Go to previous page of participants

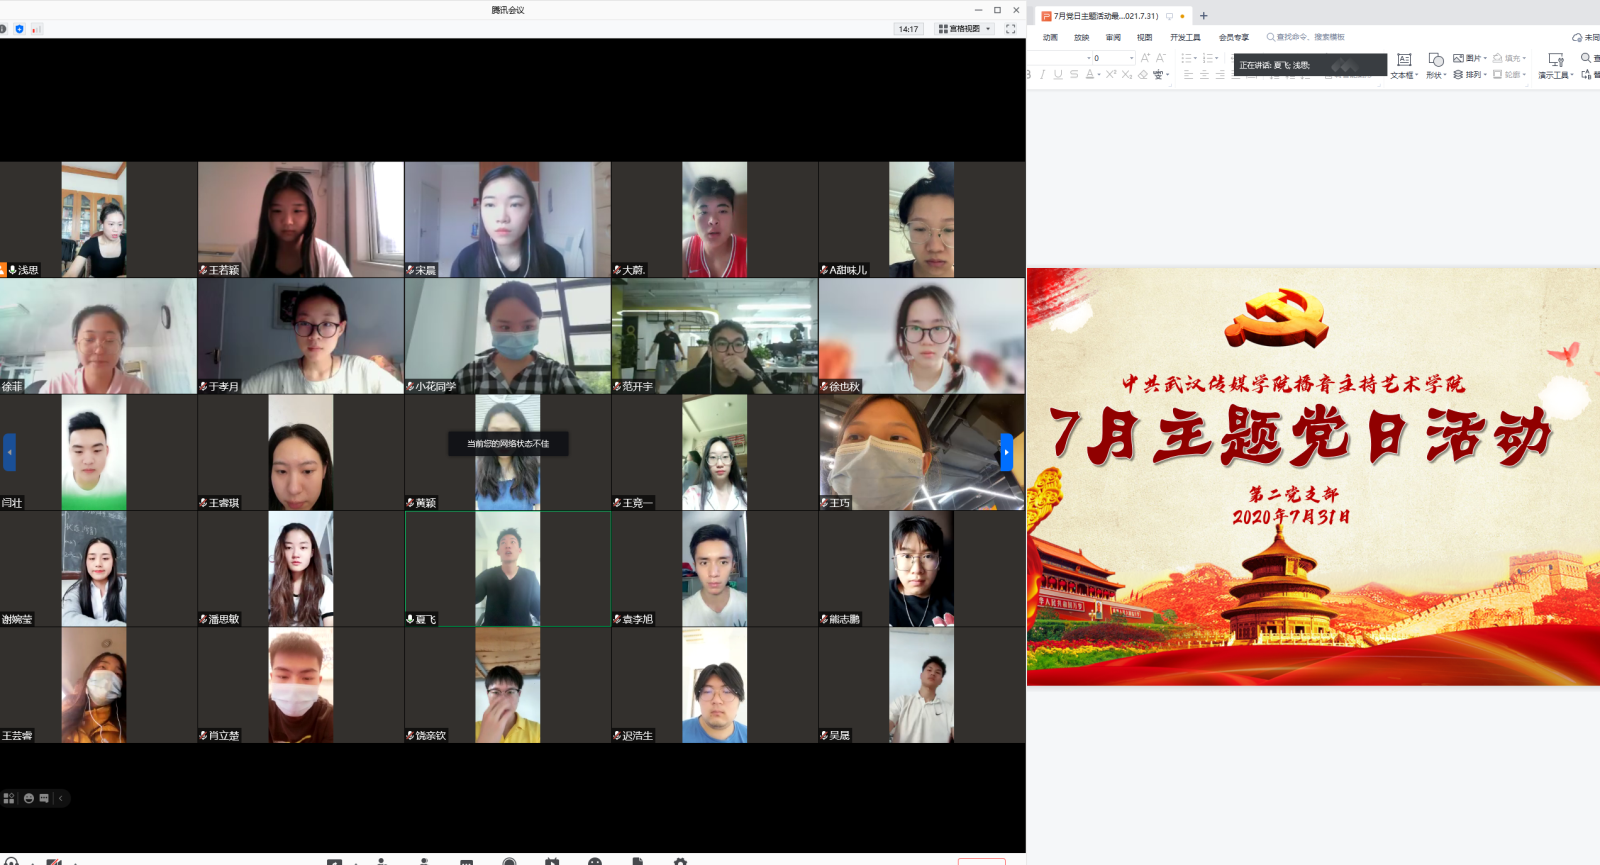tap(9, 452)
